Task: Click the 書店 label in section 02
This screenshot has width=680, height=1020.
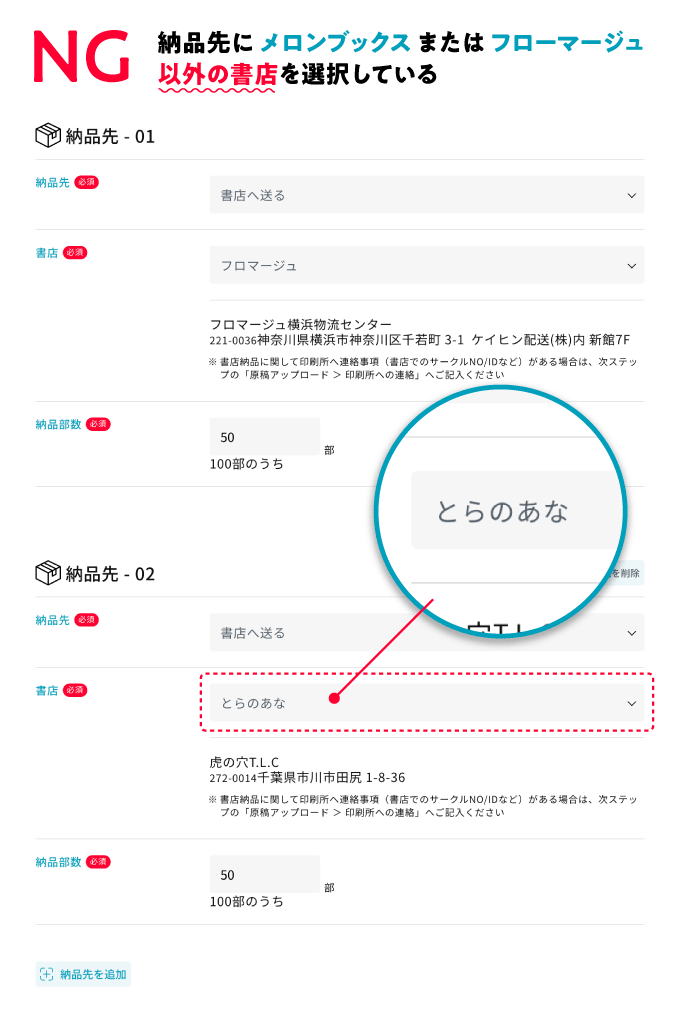Action: click(47, 691)
